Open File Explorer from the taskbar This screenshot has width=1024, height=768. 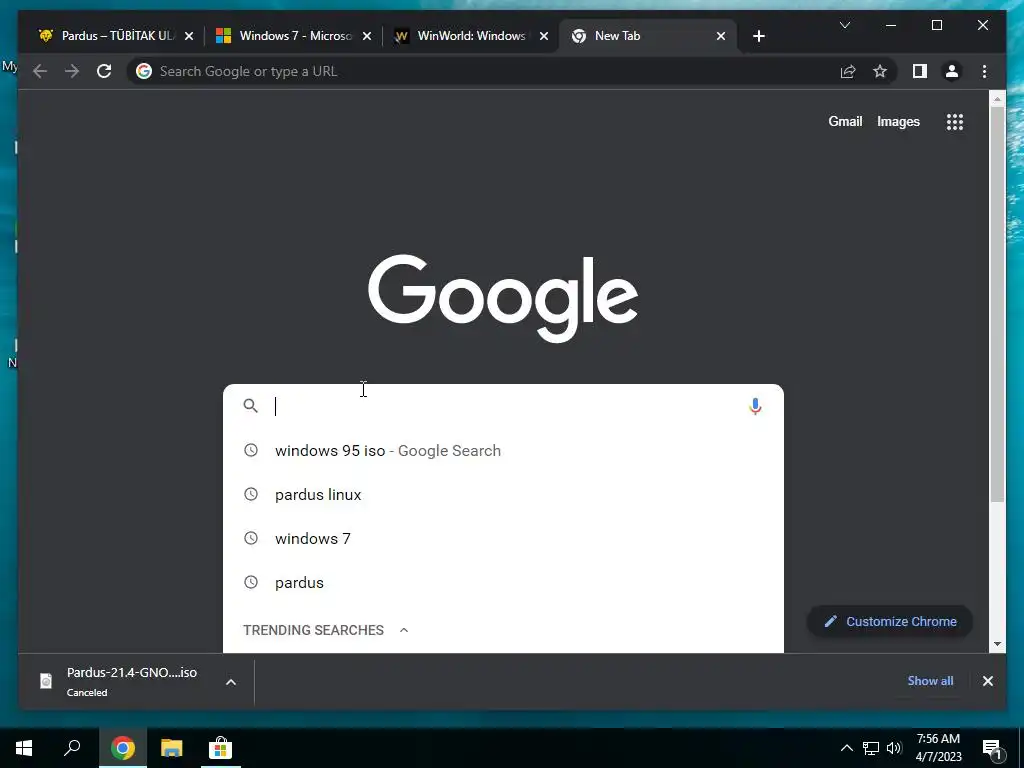pyautogui.click(x=171, y=748)
